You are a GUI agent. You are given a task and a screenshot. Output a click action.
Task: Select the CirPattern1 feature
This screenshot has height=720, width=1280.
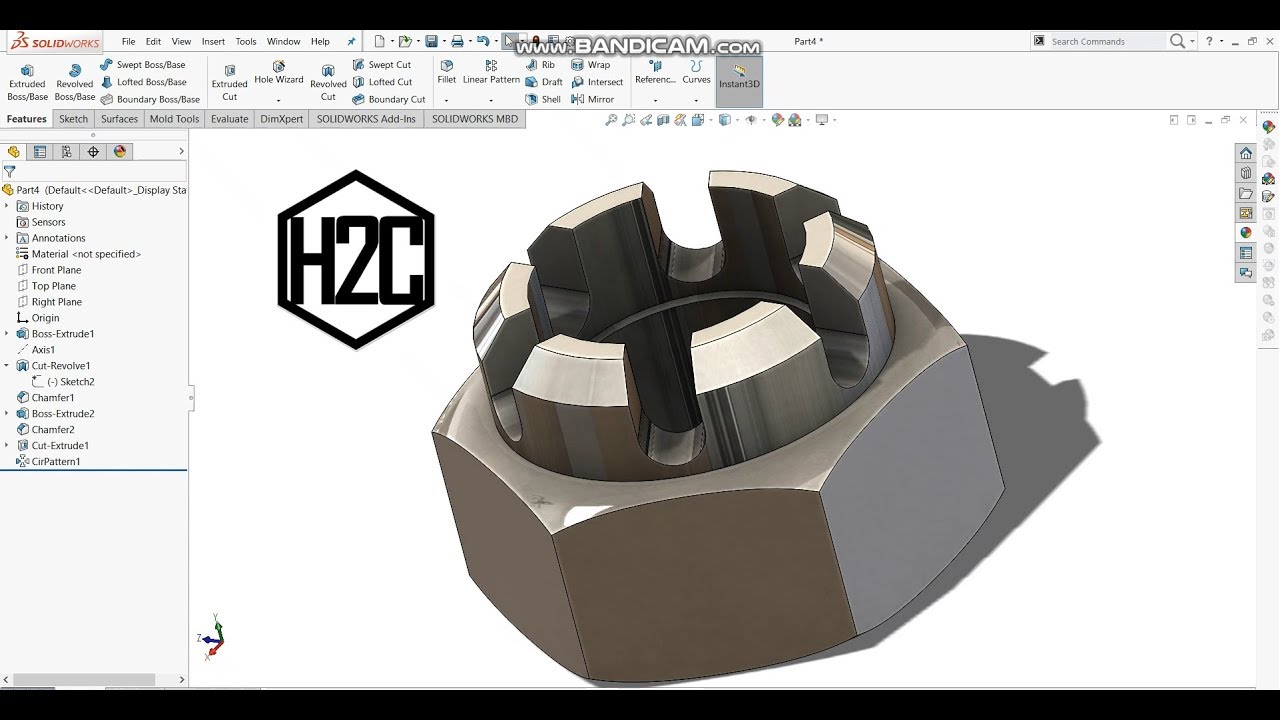48,462
